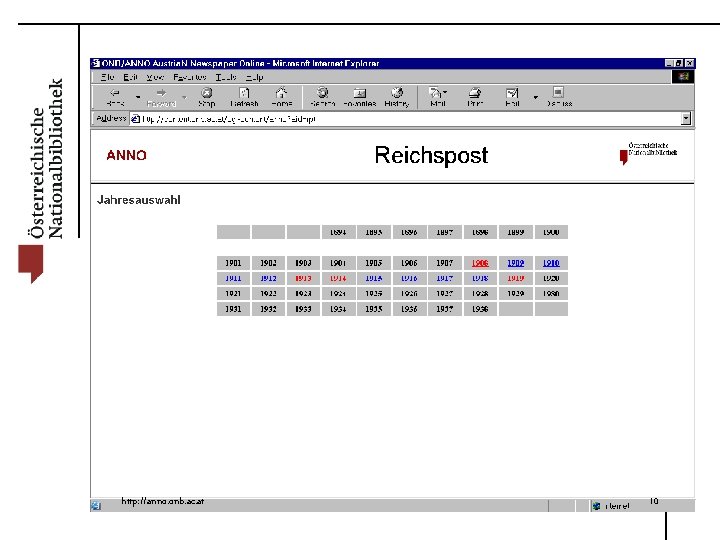Select year 1912 link
Viewport: 720px width, 540px height.
tap(269, 278)
